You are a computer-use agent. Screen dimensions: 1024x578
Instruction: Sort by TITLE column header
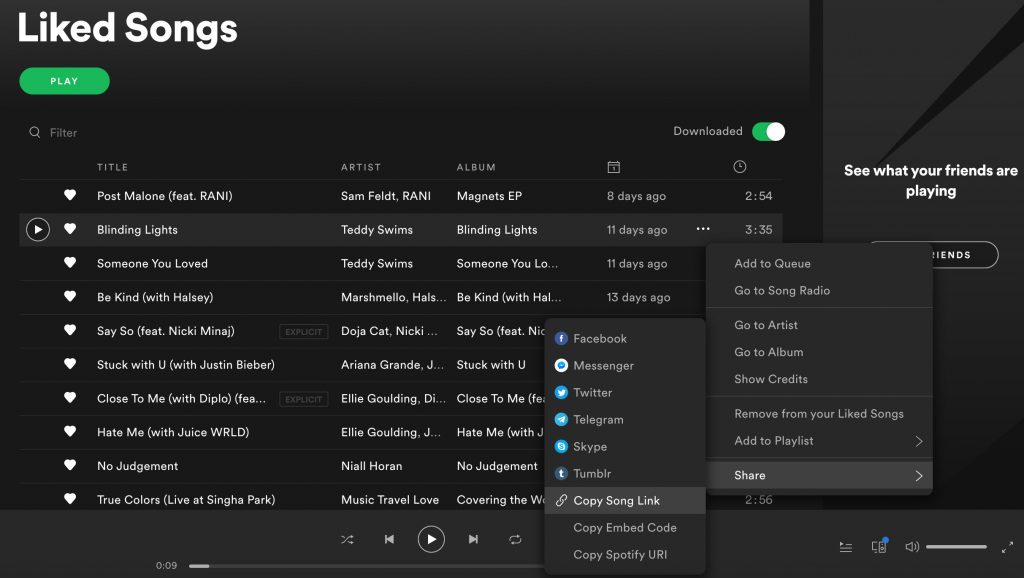pyautogui.click(x=112, y=167)
